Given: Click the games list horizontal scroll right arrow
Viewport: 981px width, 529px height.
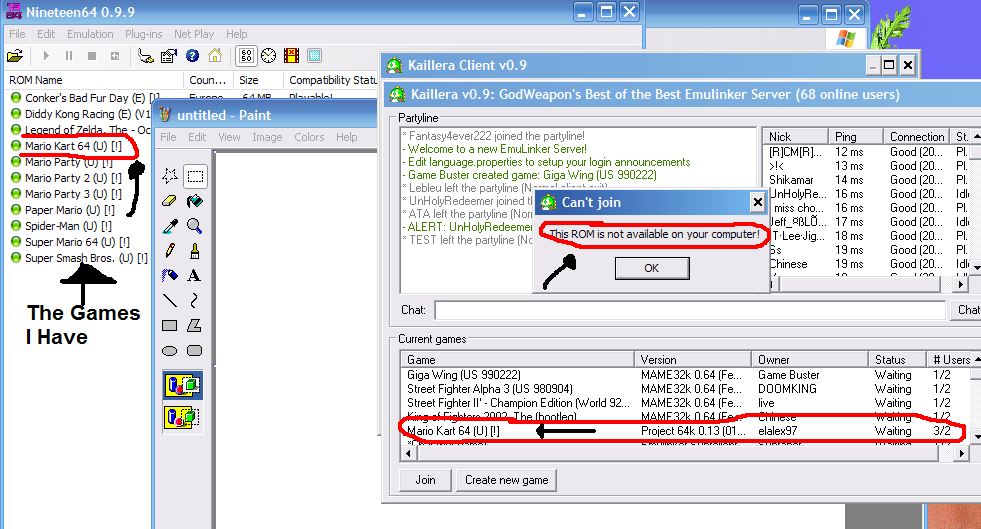Looking at the screenshot, I should [962, 453].
